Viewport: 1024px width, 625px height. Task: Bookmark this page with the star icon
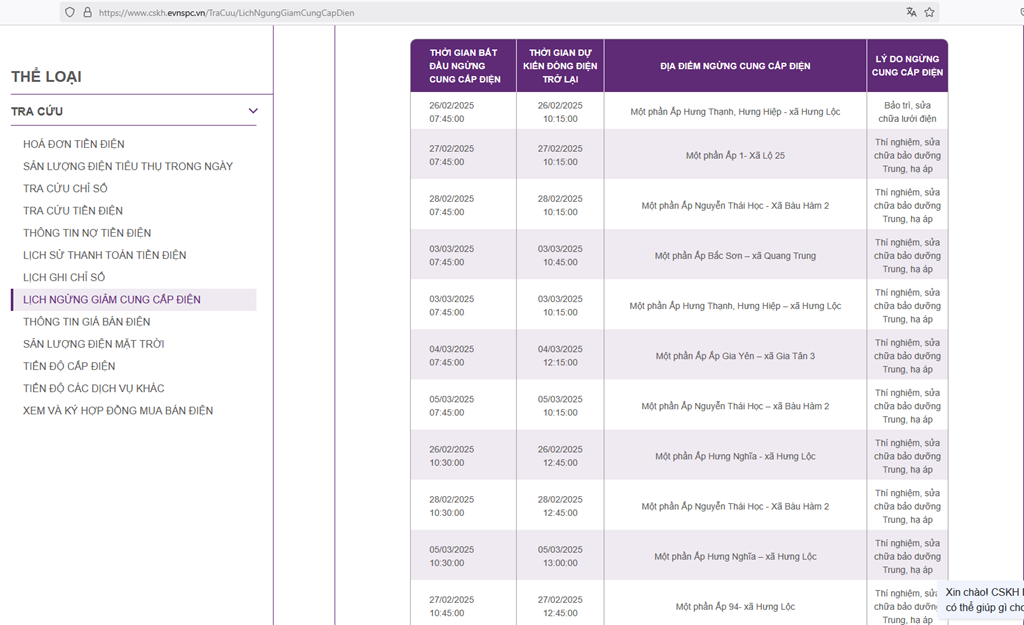pos(929,13)
